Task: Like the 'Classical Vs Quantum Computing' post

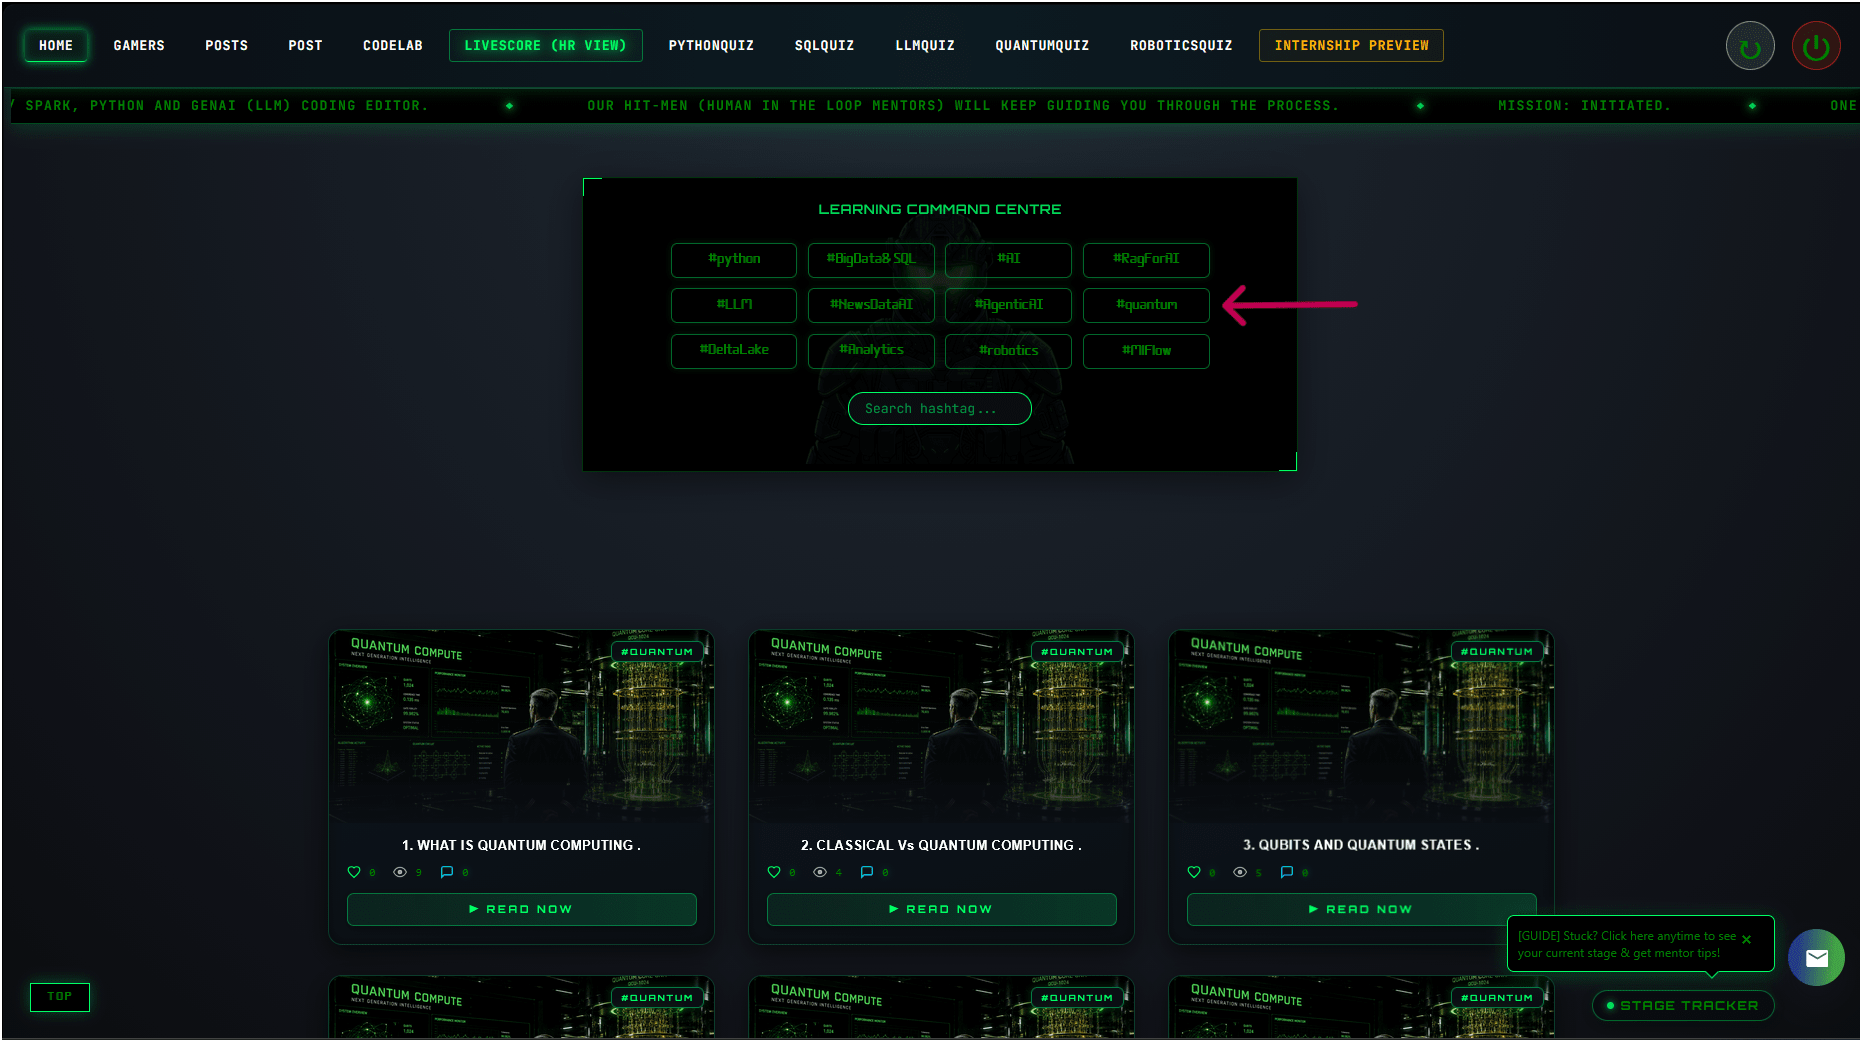Action: tap(774, 872)
